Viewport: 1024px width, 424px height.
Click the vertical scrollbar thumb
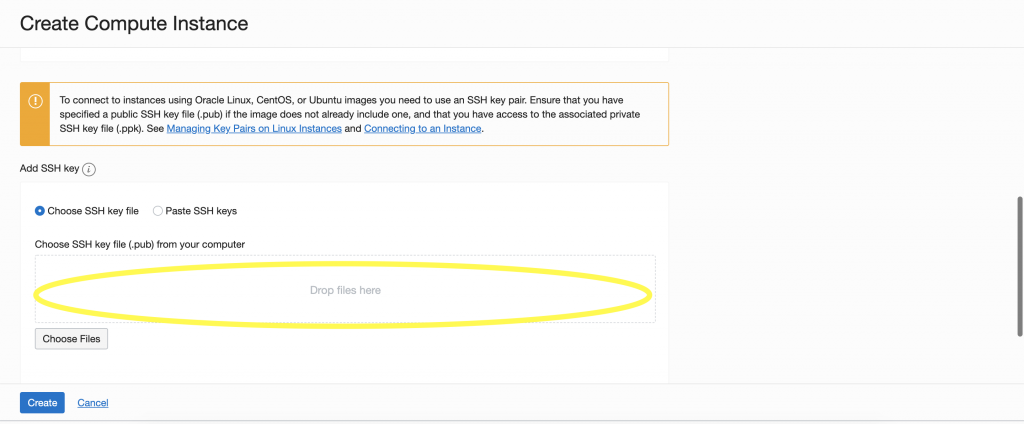pyautogui.click(x=1019, y=267)
